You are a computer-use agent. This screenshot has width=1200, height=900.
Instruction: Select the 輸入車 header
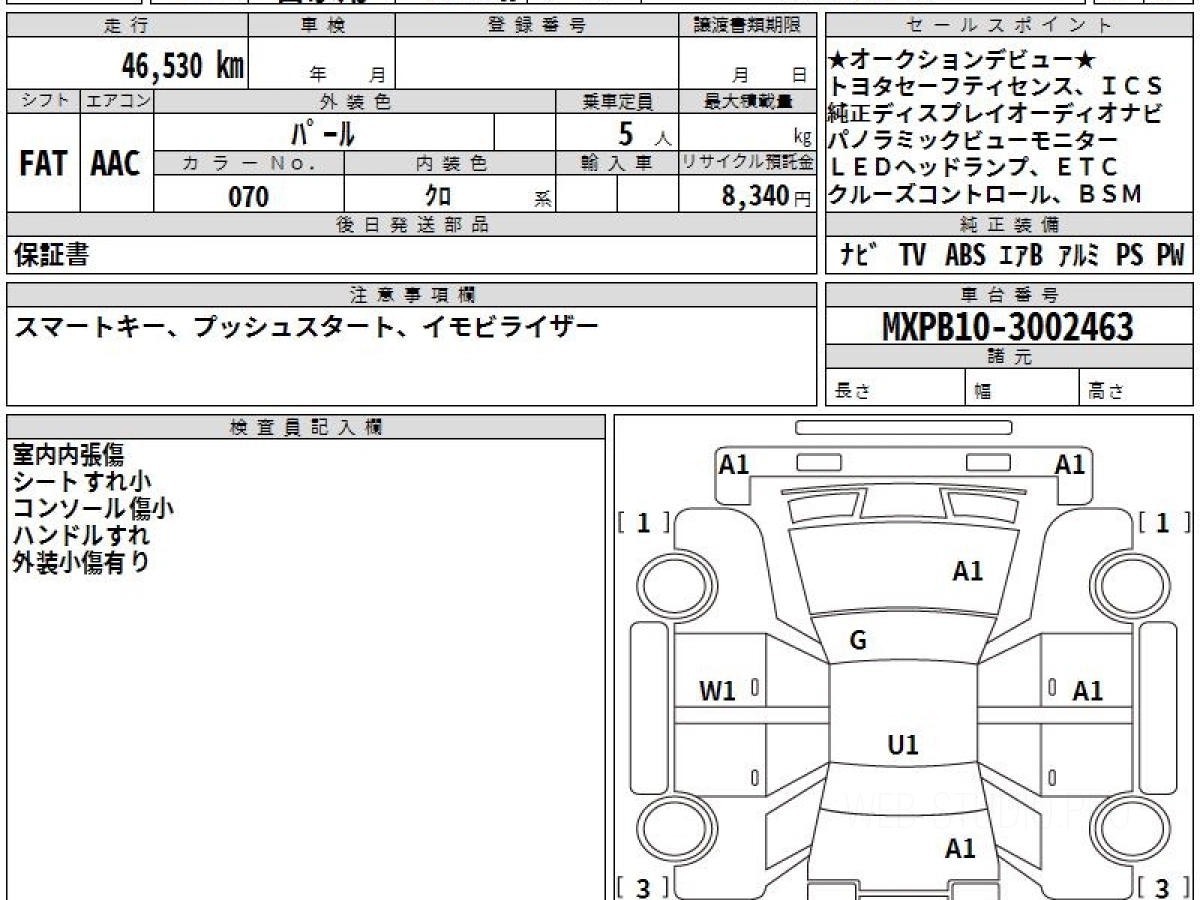pos(617,163)
